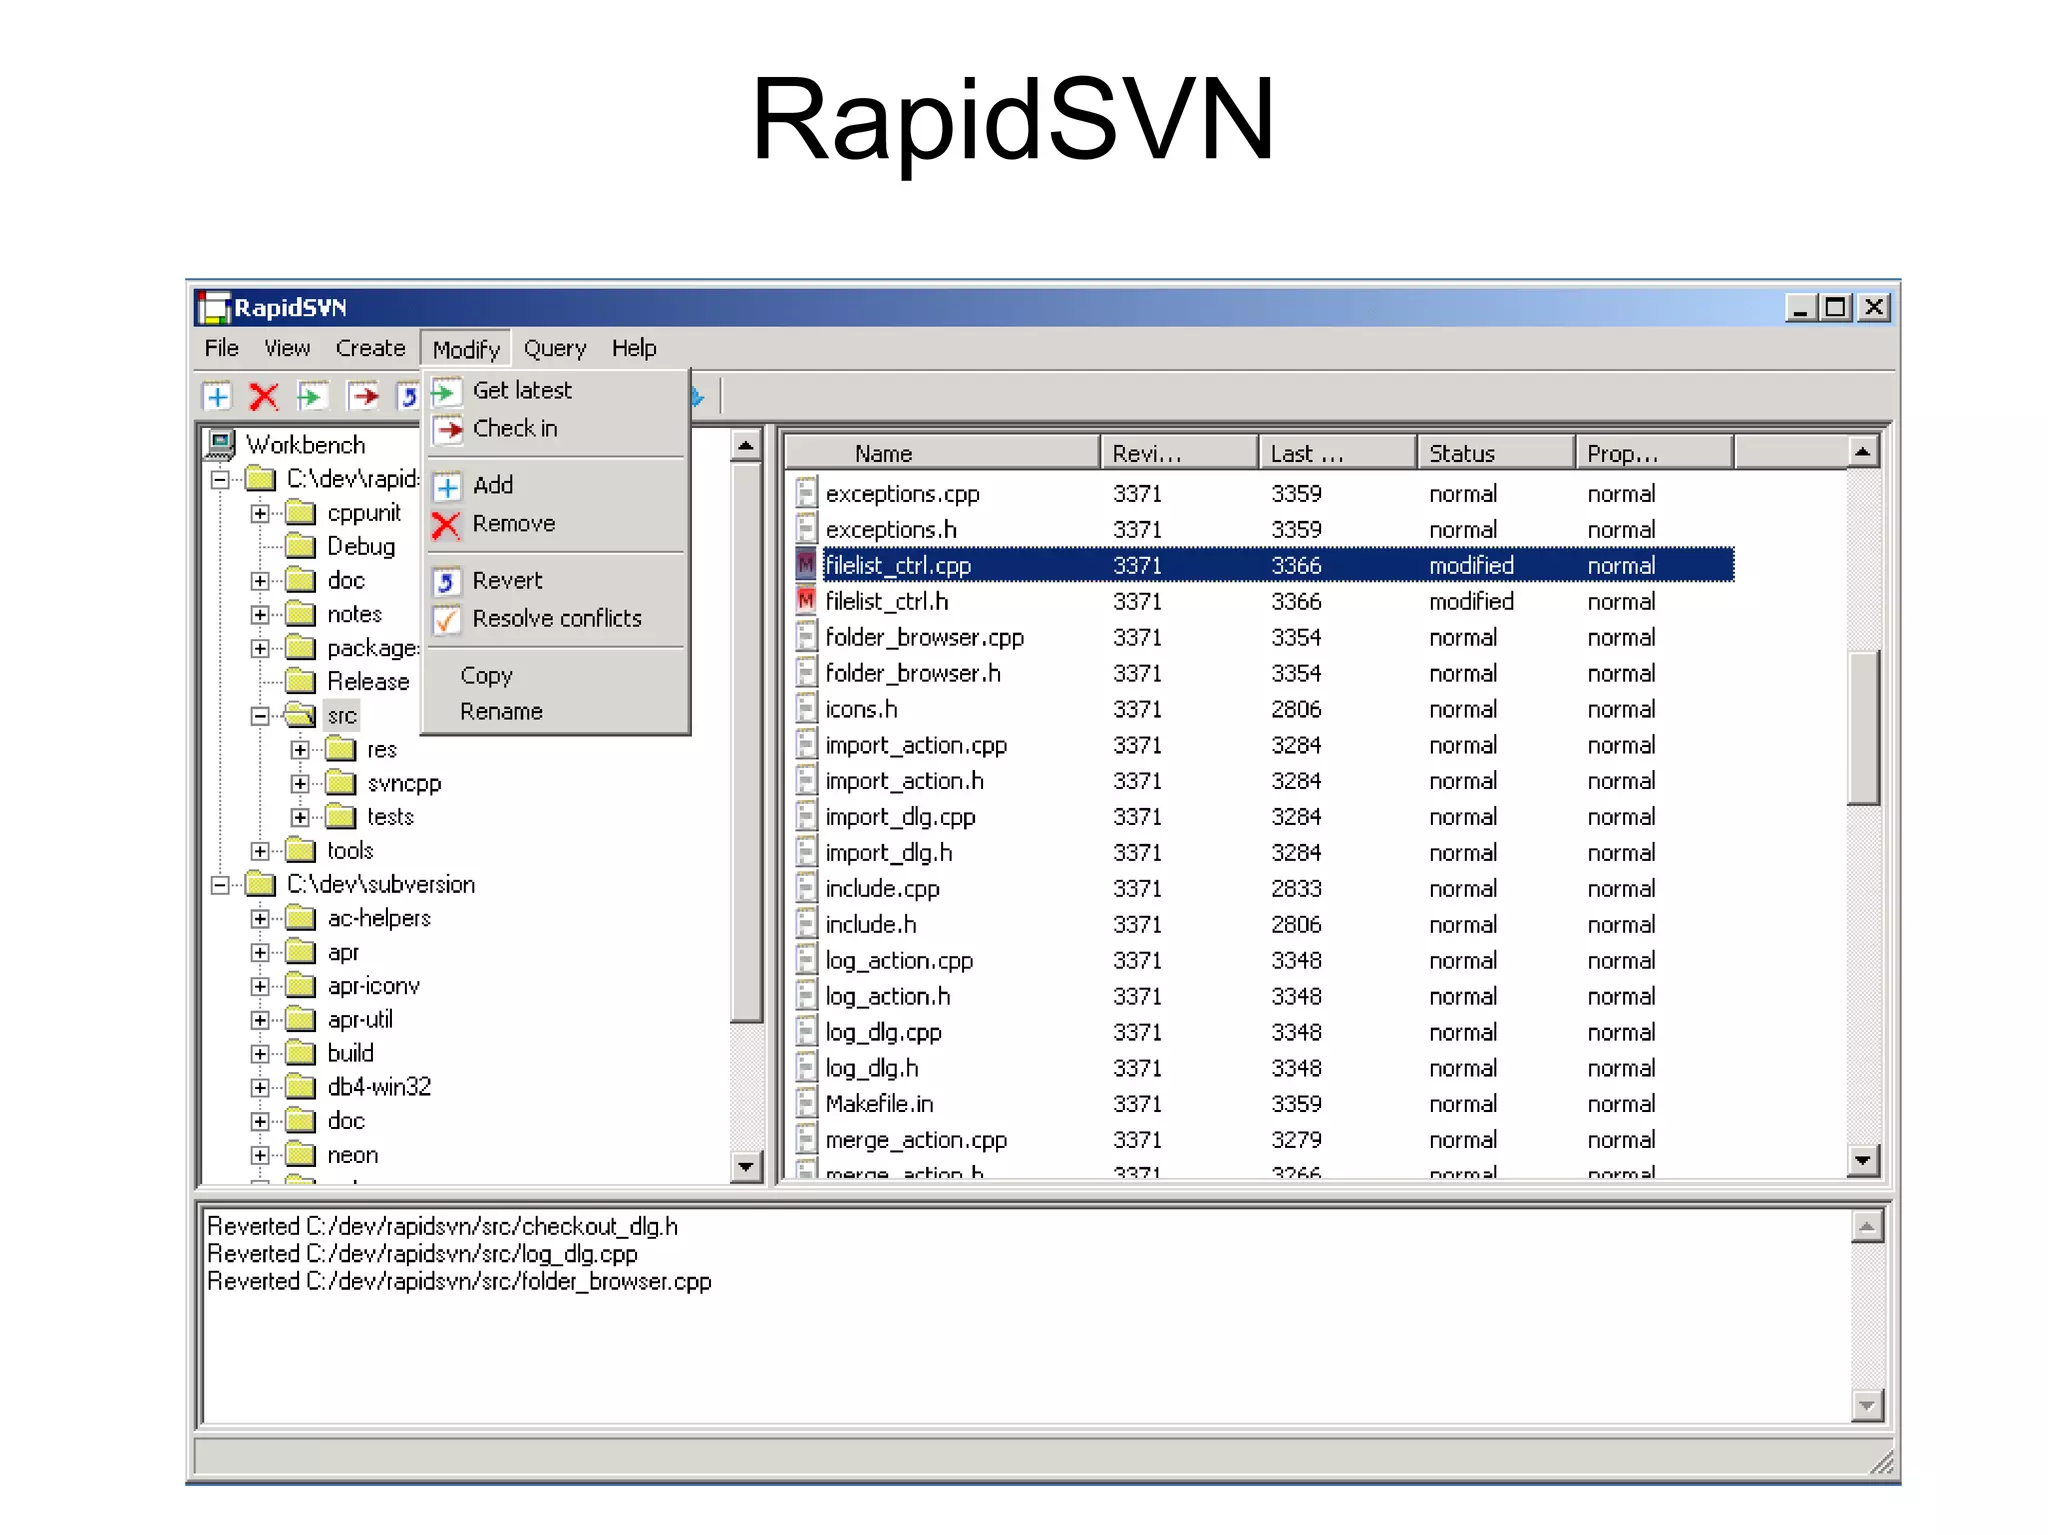Choose Check in from Modify menu
This screenshot has width=2048, height=1535.
pyautogui.click(x=514, y=429)
